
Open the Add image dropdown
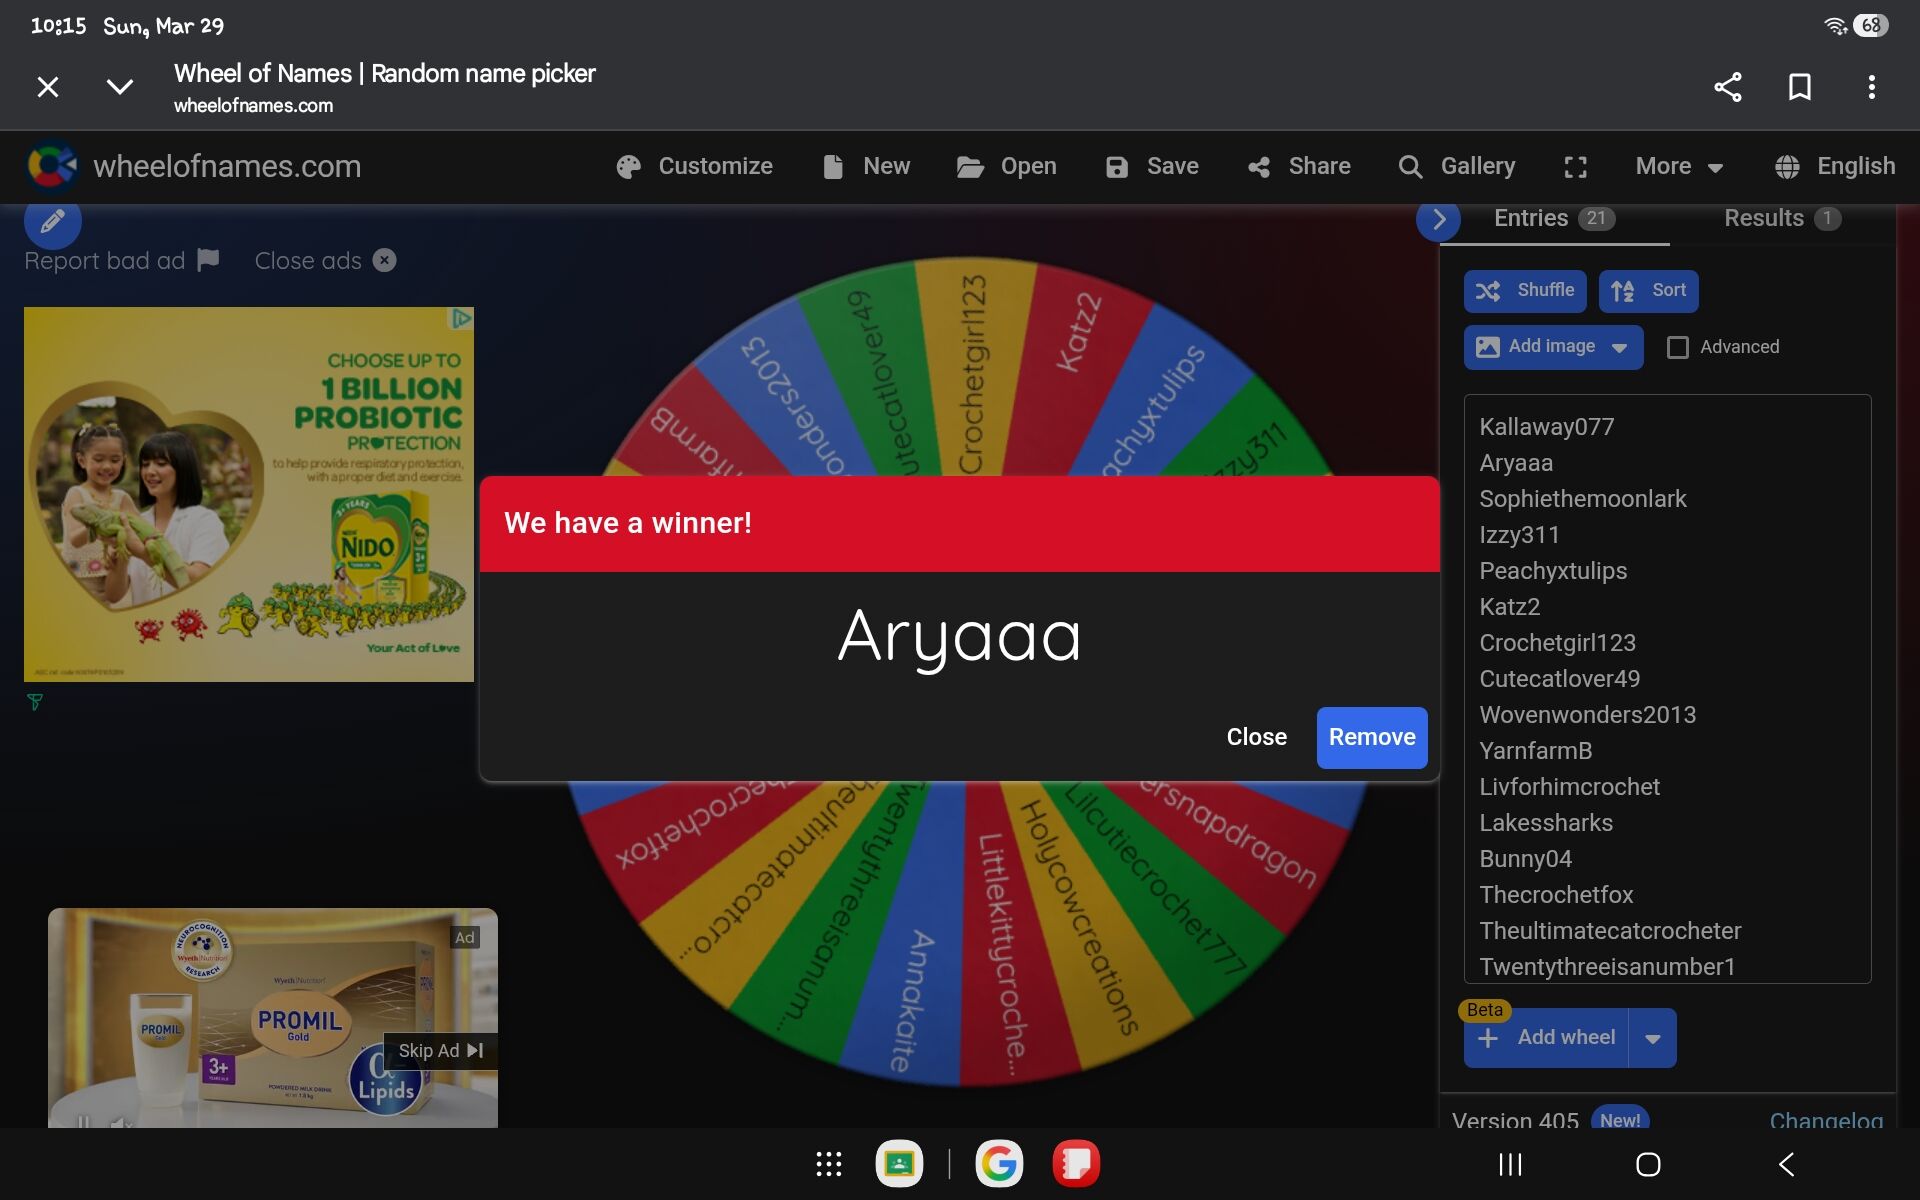[x=1619, y=347]
